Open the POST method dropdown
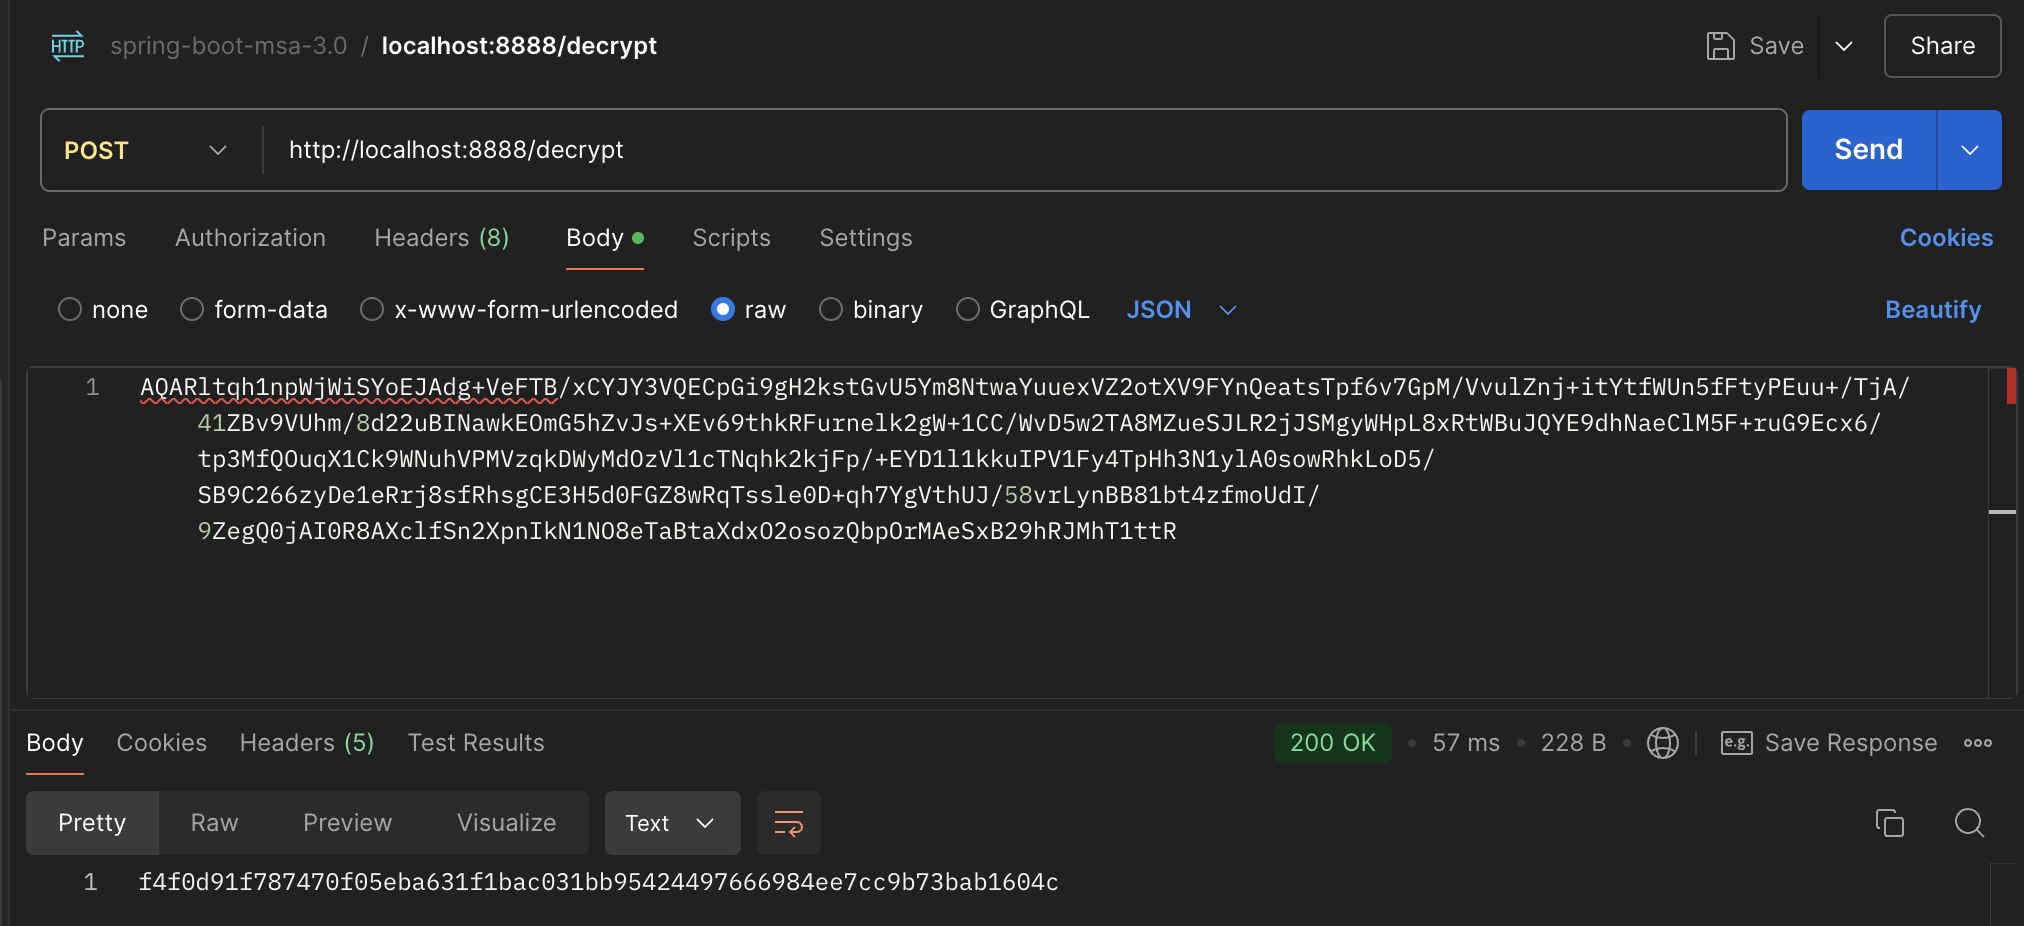 146,150
